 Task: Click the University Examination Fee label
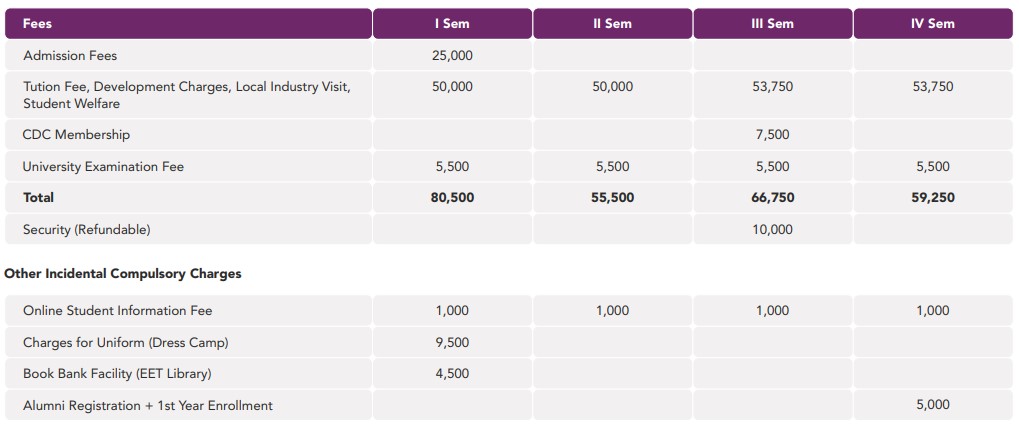[103, 166]
